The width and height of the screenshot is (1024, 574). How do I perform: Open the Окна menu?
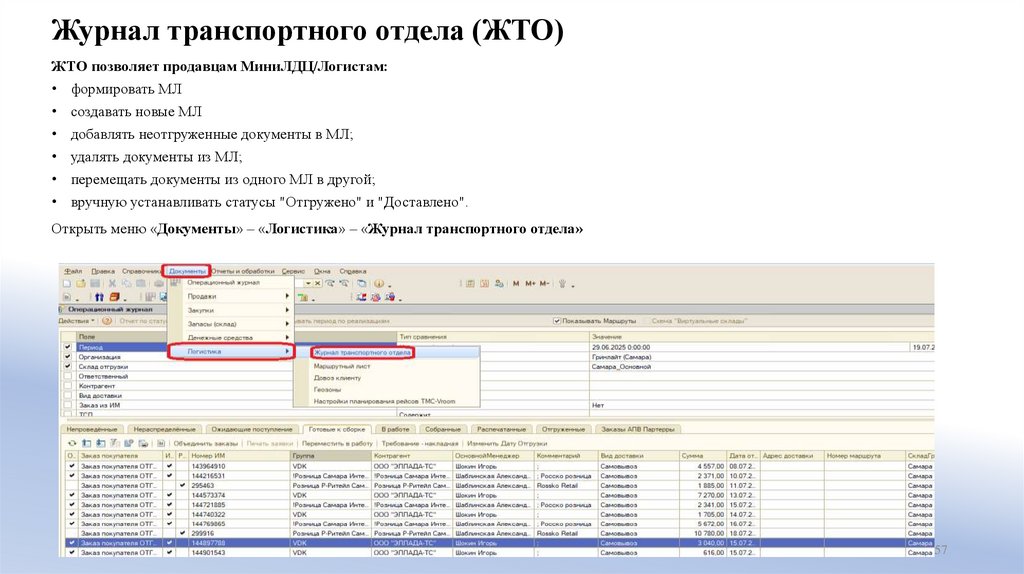pos(322,271)
